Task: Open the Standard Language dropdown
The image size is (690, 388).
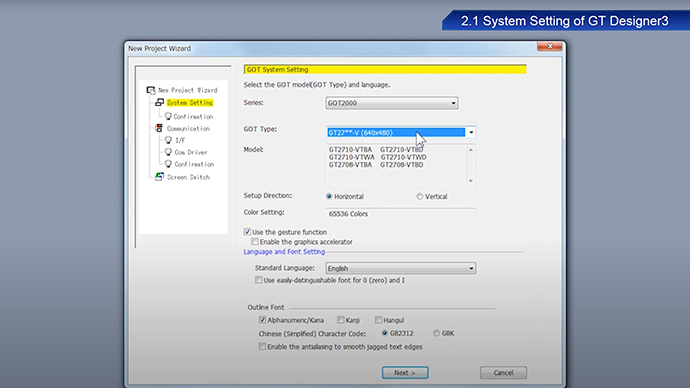Action: click(400, 268)
